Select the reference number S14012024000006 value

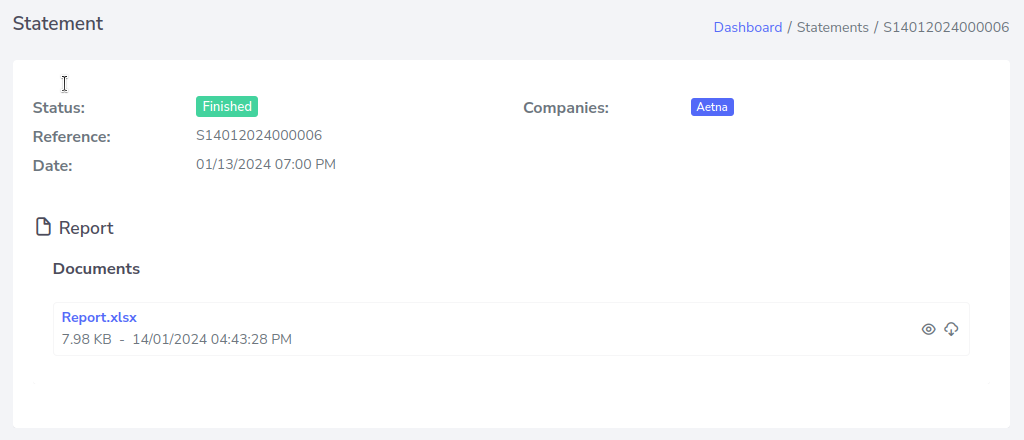coord(259,135)
